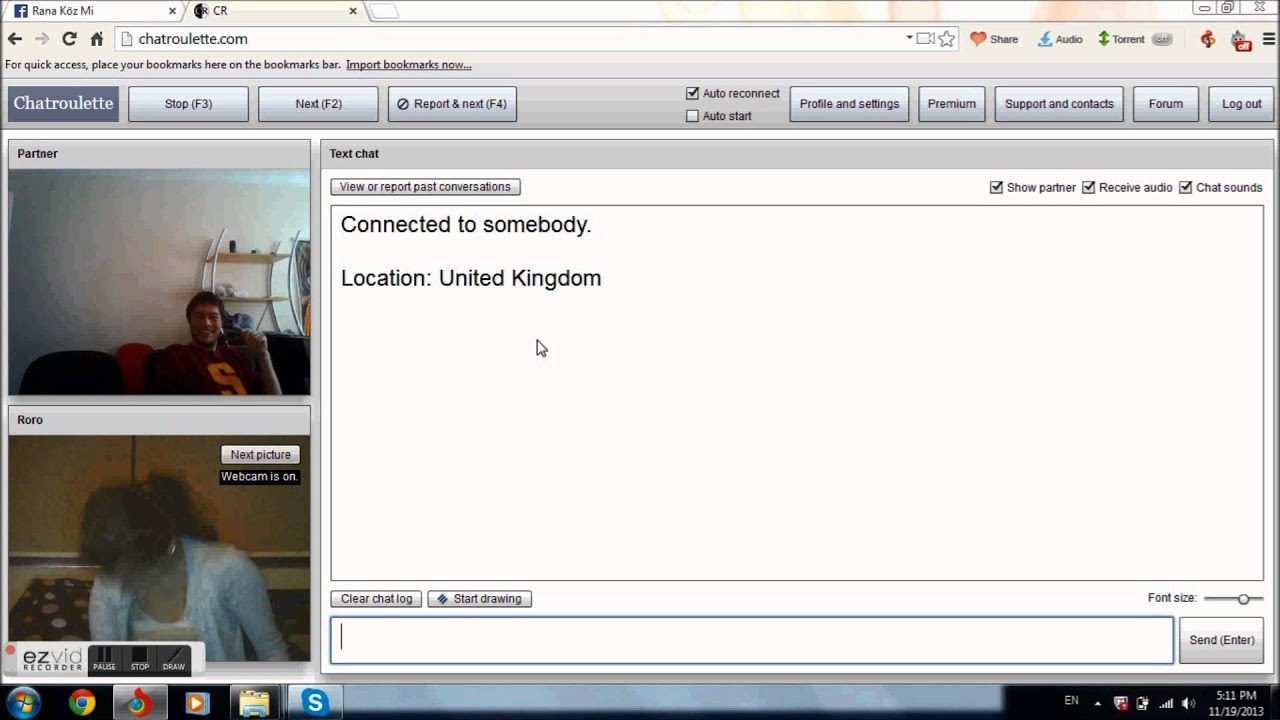The width and height of the screenshot is (1280, 720).
Task: Bookmark this page with the star icon
Action: [947, 39]
